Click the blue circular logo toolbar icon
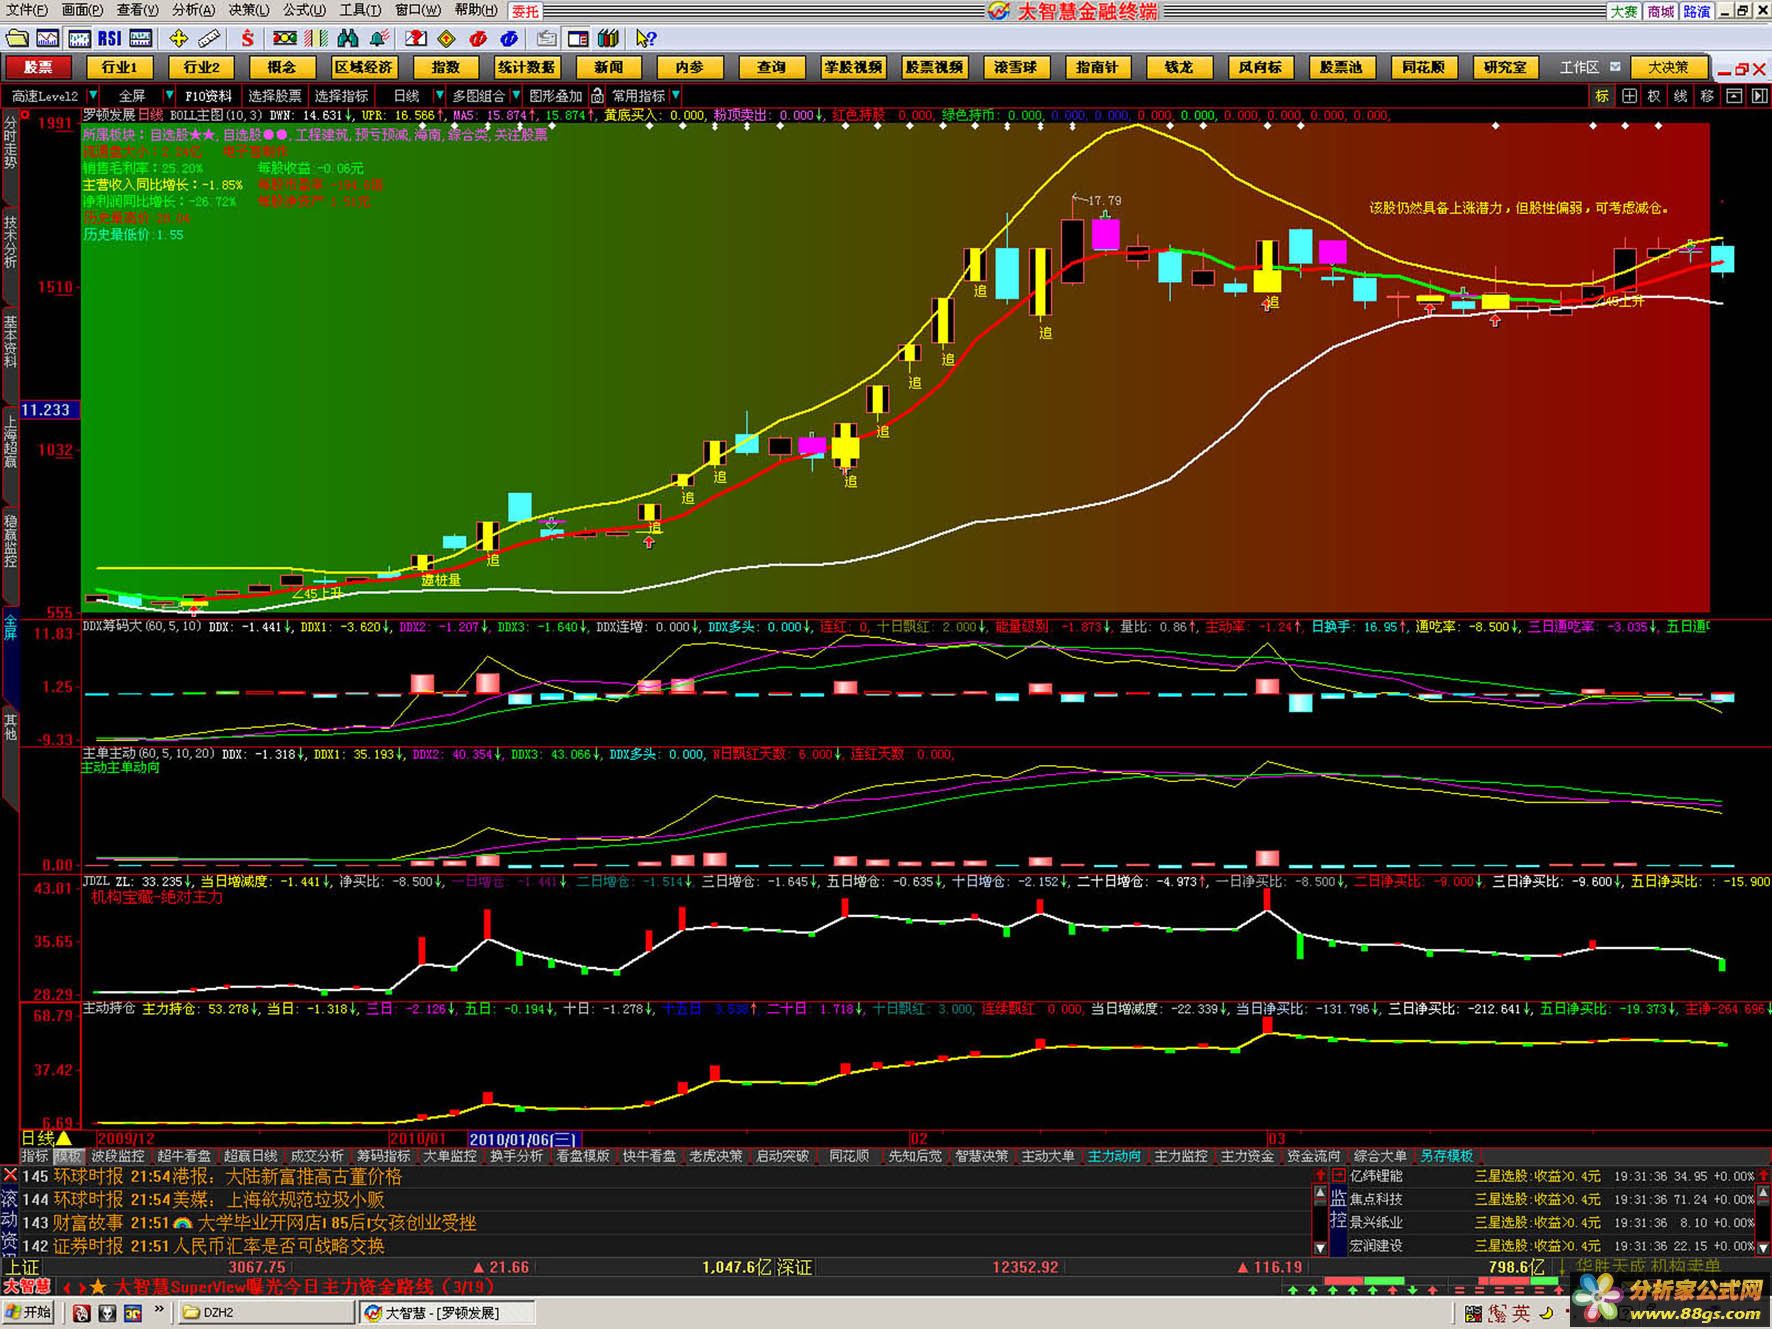This screenshot has height=1329, width=1772. [x=509, y=38]
